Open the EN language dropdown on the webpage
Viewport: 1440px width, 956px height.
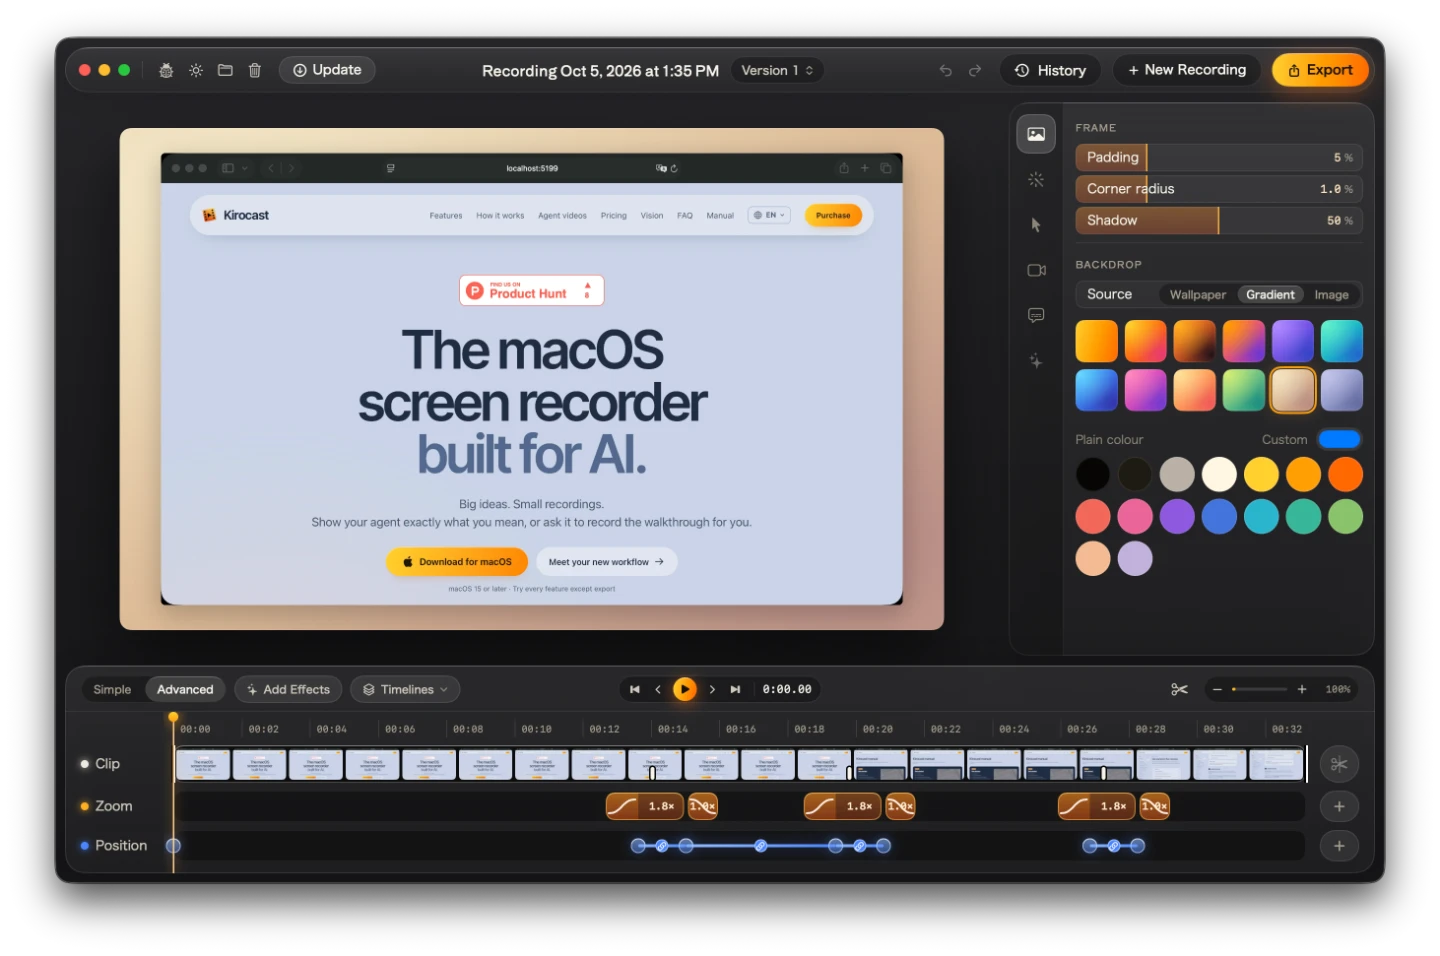(769, 215)
